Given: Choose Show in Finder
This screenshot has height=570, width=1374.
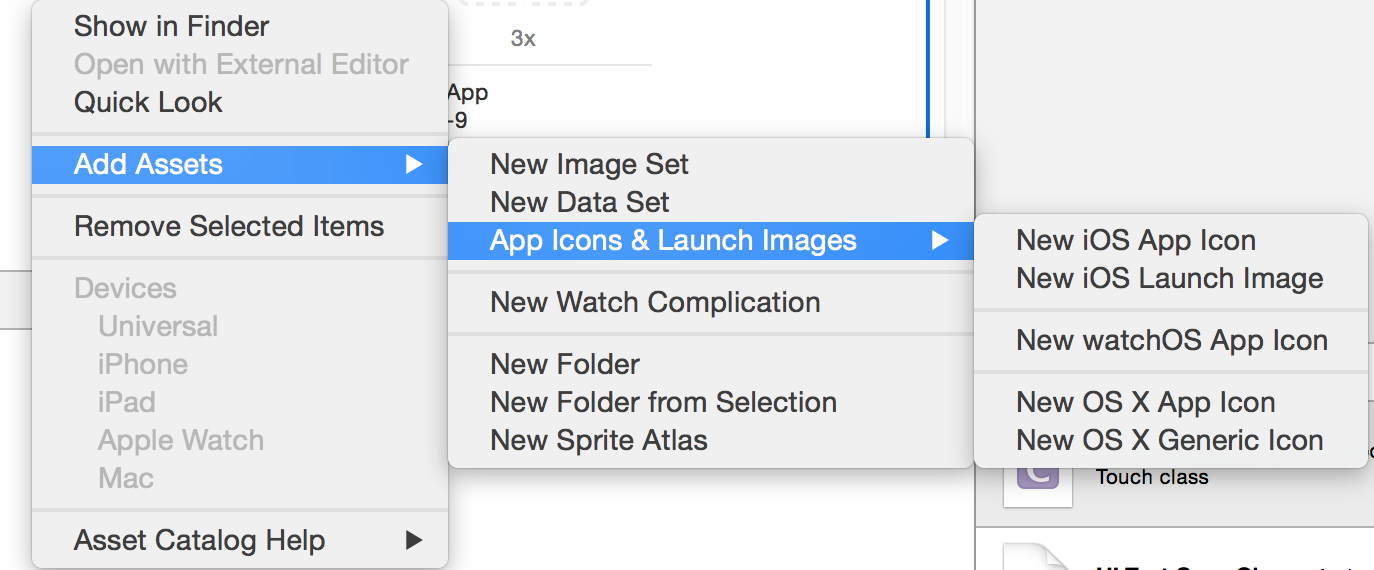Looking at the screenshot, I should click(x=172, y=26).
